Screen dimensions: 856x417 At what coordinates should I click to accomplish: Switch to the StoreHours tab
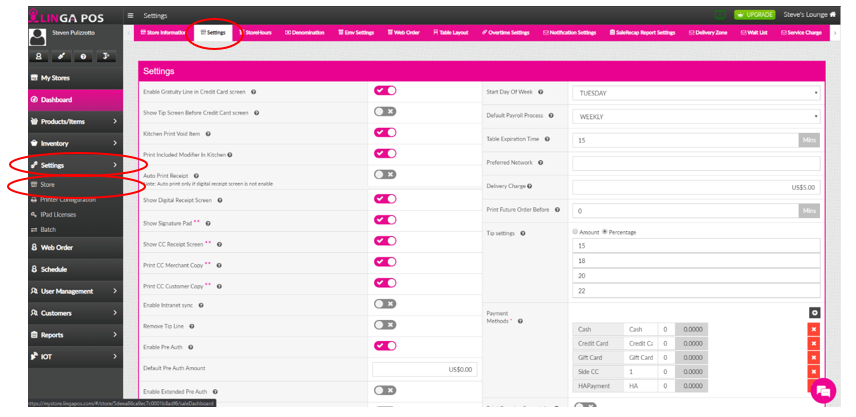[255, 33]
